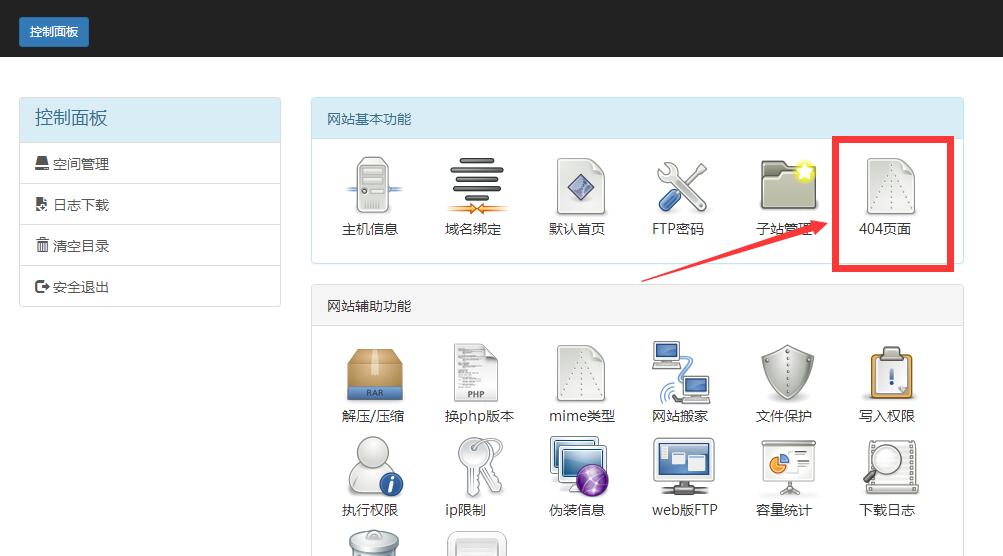The height and width of the screenshot is (556, 1003).
Task: Click the mime类型 text label
Action: [x=581, y=416]
